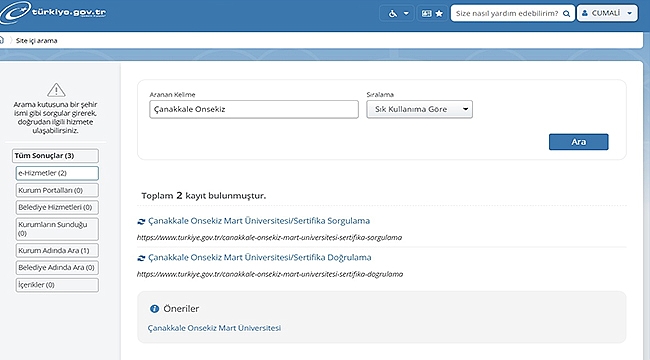Select the 'Belediye Hizmetleri (0)' filter
The width and height of the screenshot is (650, 360).
pos(57,207)
